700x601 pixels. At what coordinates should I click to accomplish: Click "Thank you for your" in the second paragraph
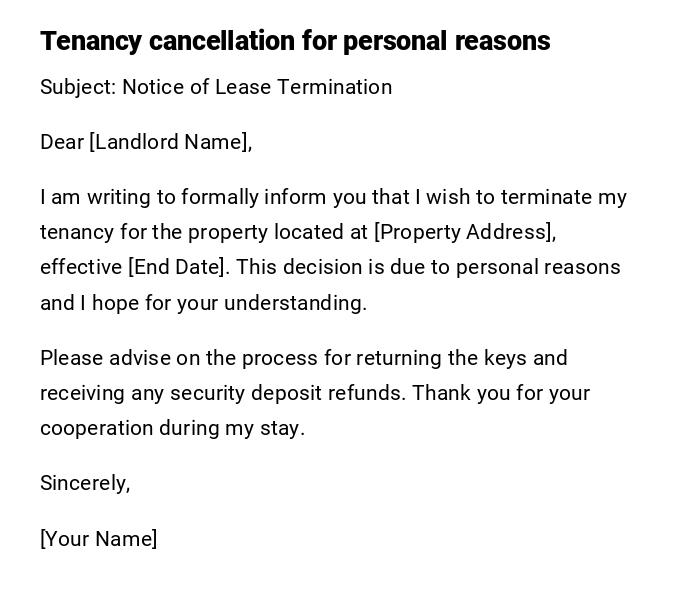point(501,393)
